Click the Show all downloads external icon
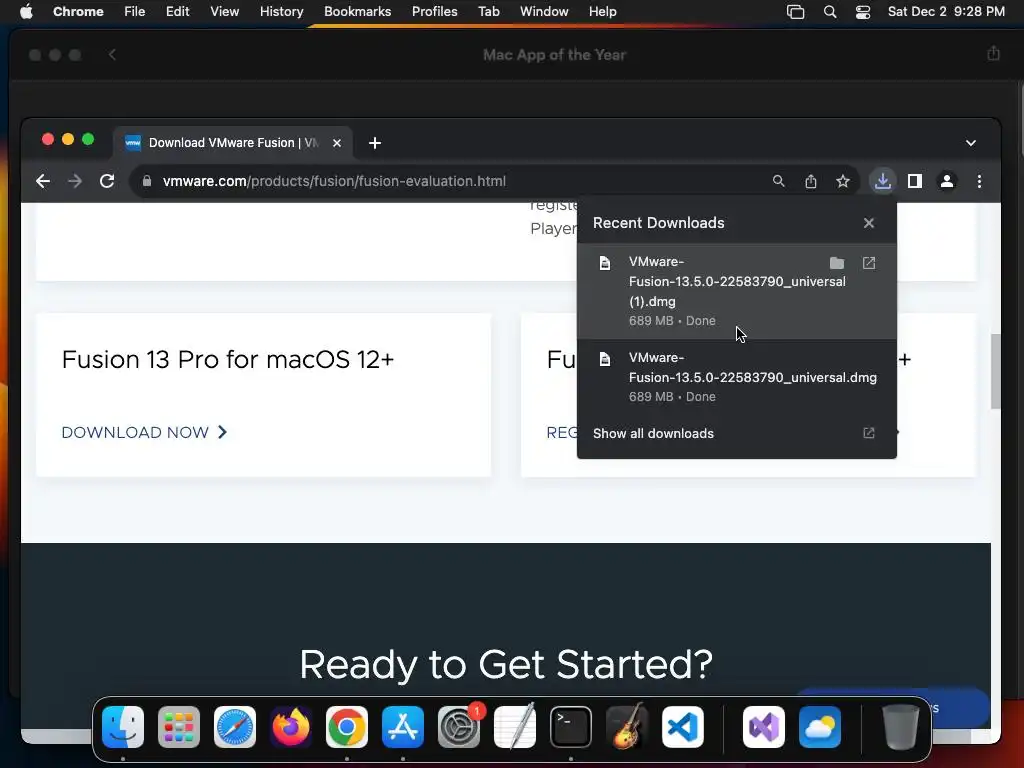Viewport: 1024px width, 768px height. coord(869,433)
